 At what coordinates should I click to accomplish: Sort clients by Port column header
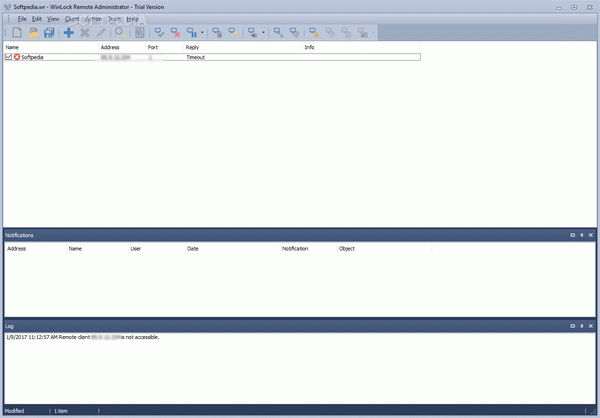coord(165,47)
